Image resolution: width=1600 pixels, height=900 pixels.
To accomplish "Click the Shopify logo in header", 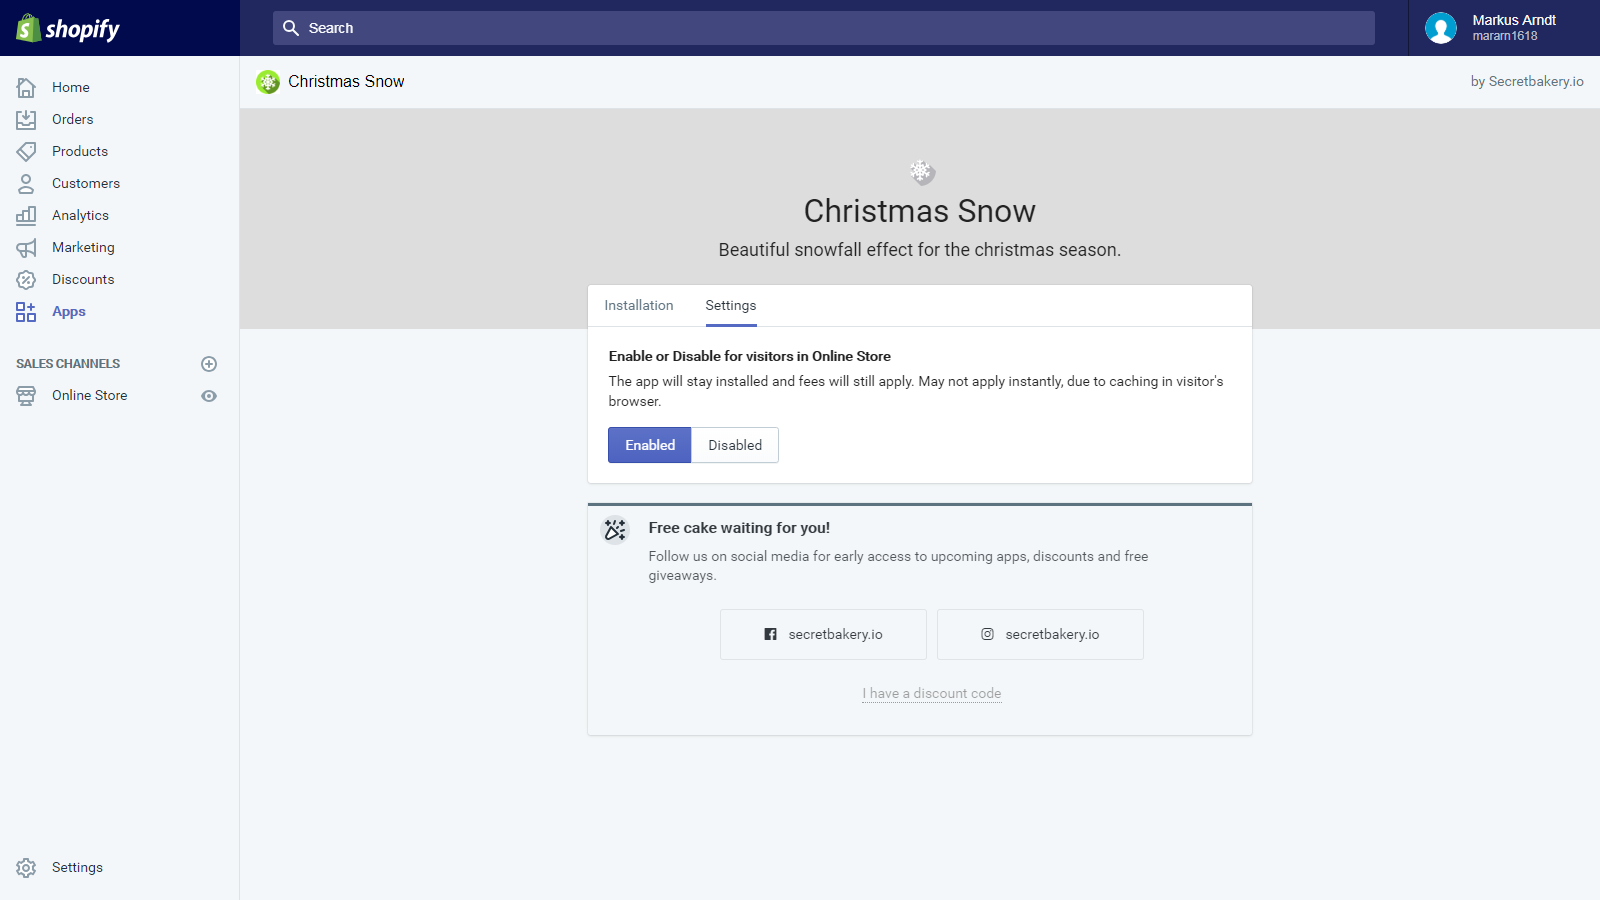I will (x=68, y=28).
